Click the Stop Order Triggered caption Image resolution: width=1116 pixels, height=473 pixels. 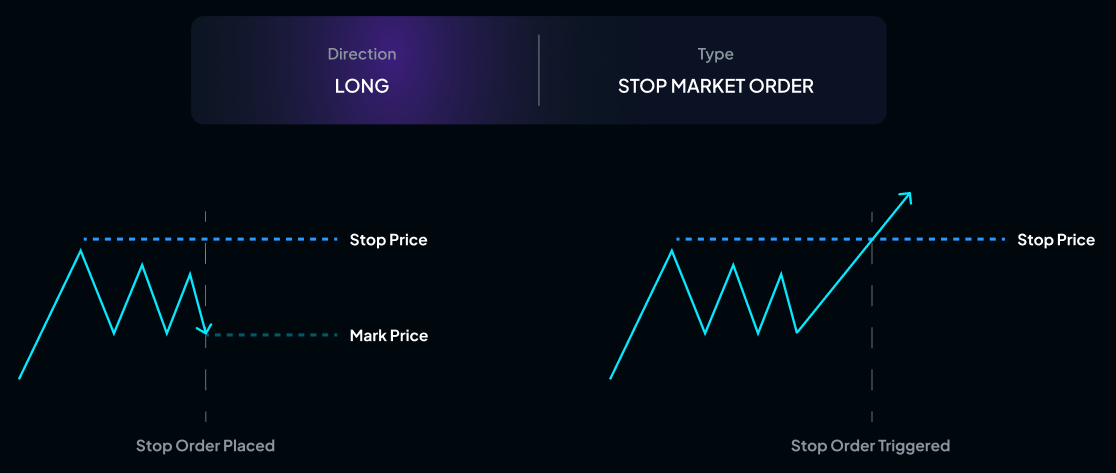click(870, 445)
